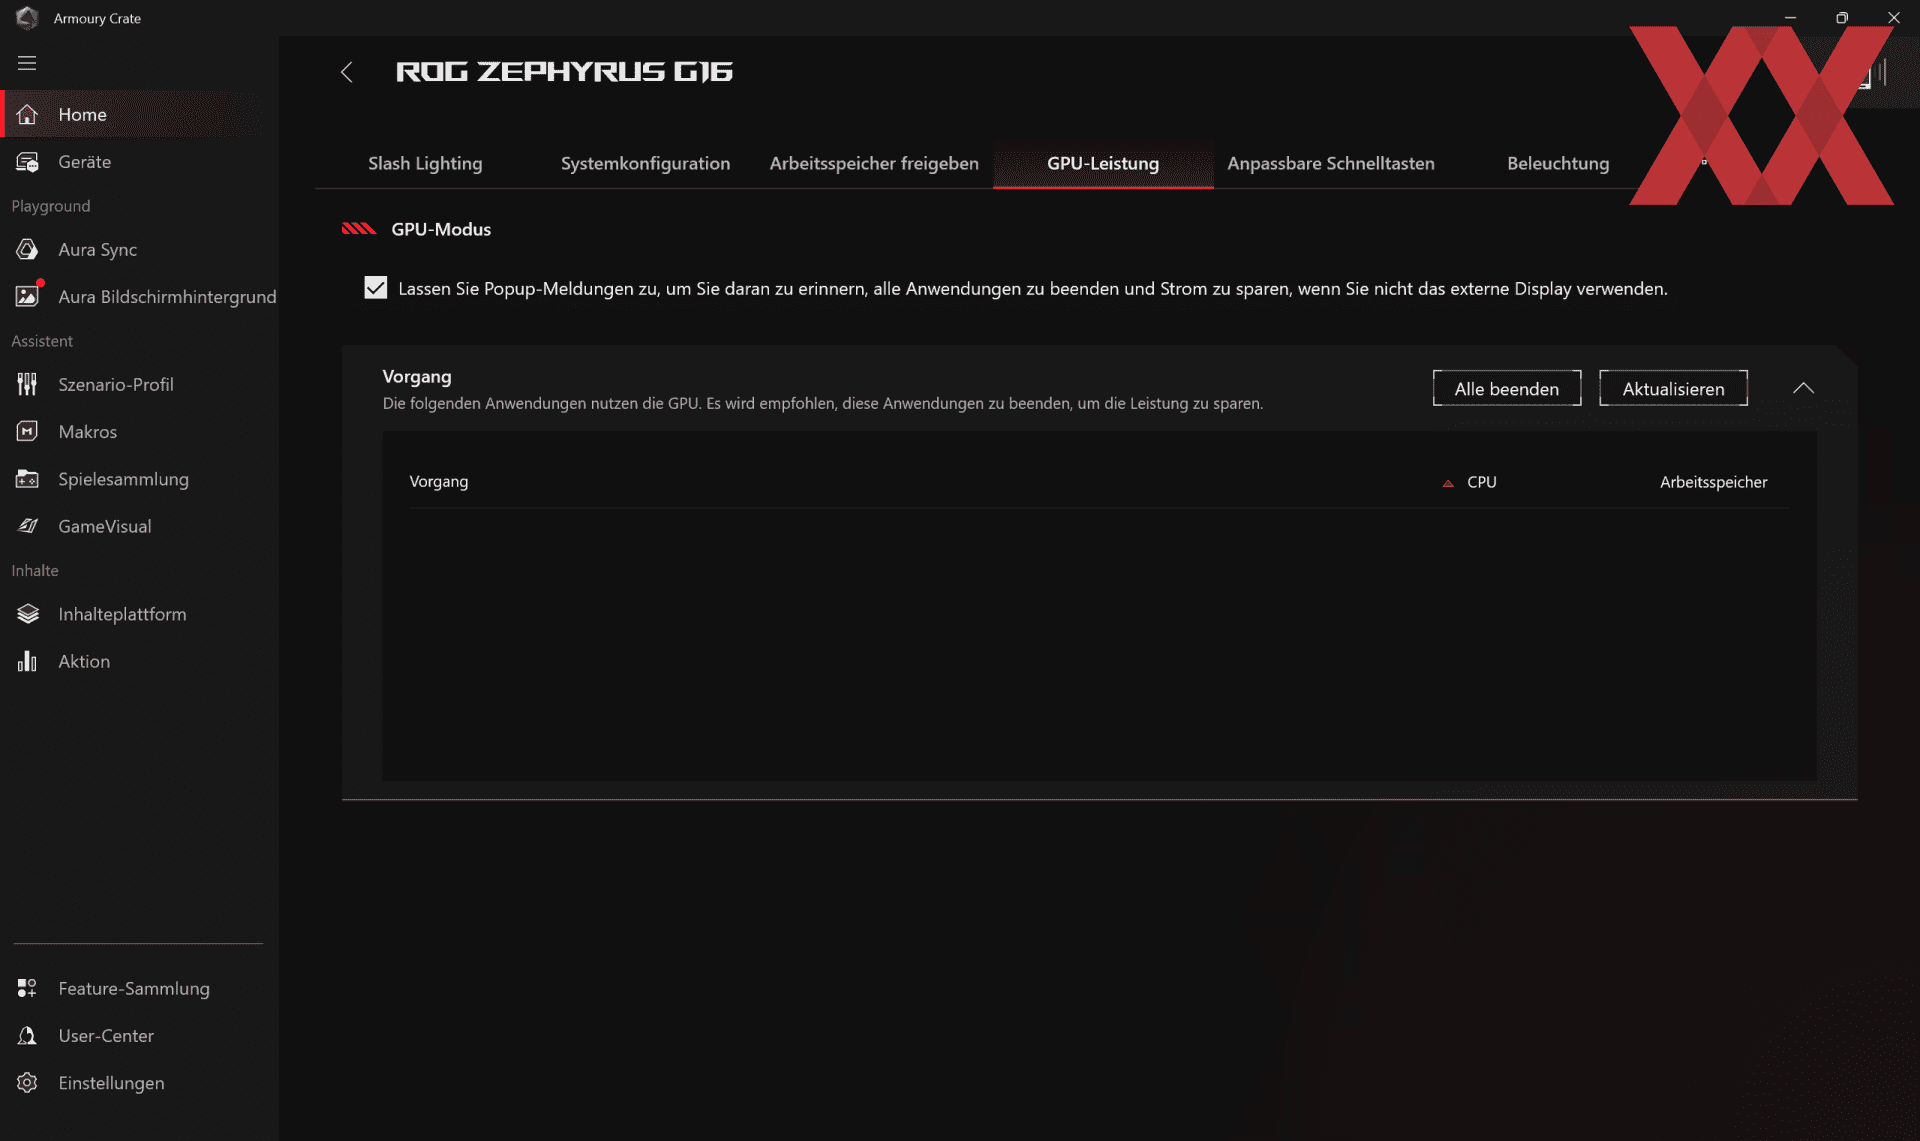This screenshot has width=1920, height=1141.
Task: Click the Feature-Sammlung icon
Action: point(27,988)
